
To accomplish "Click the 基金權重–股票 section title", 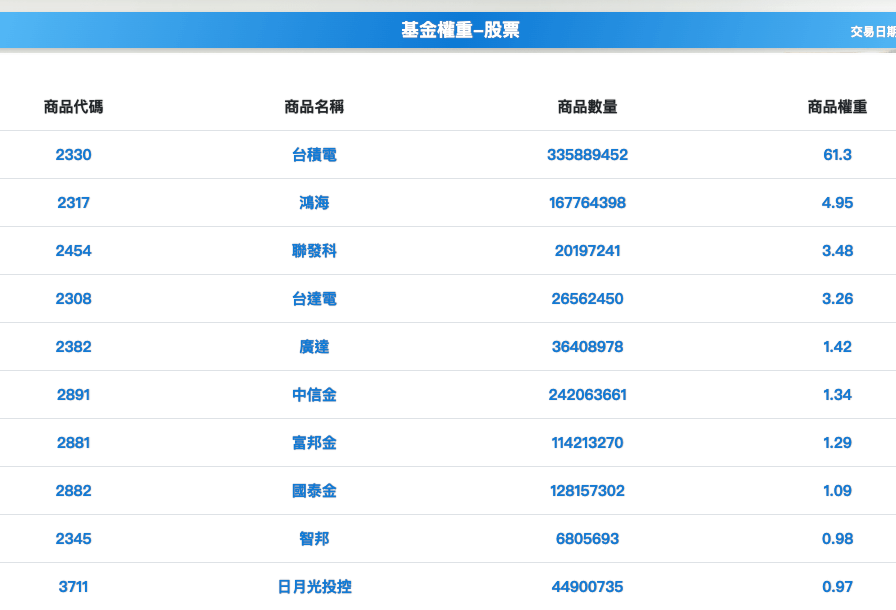I will click(x=460, y=31).
